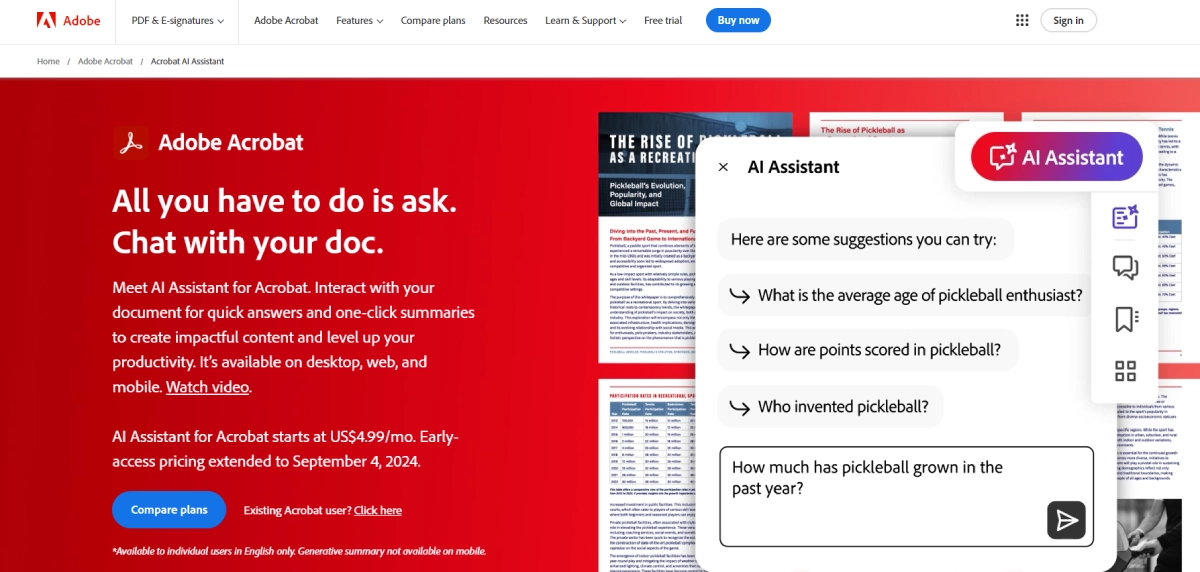Expand PDF & E-signatures dropdown
The image size is (1200, 572).
(x=177, y=20)
